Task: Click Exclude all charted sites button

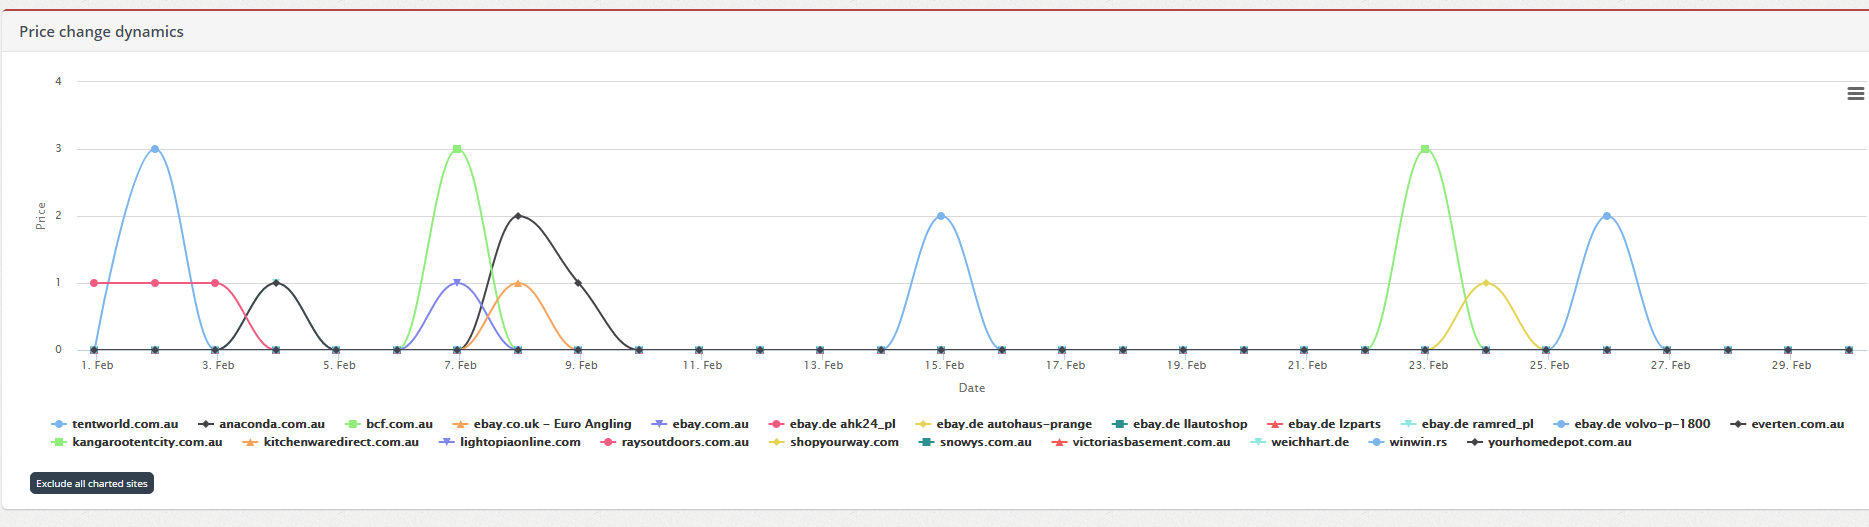Action: pyautogui.click(x=92, y=483)
